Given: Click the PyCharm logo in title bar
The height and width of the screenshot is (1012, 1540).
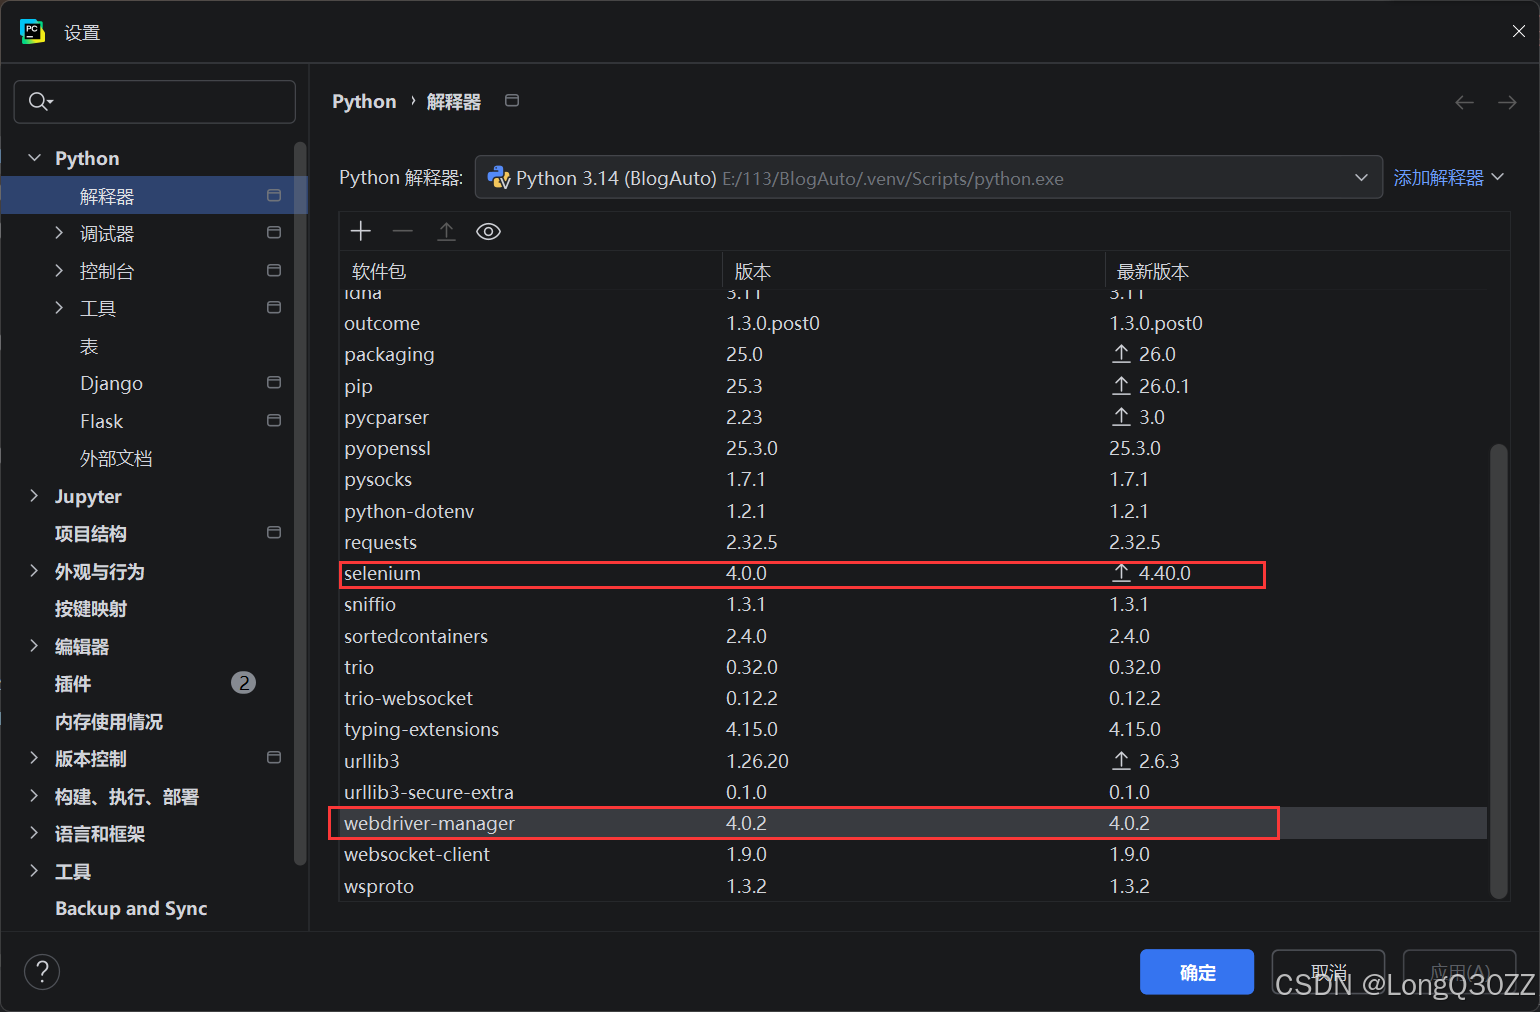Looking at the screenshot, I should pyautogui.click(x=32, y=31).
